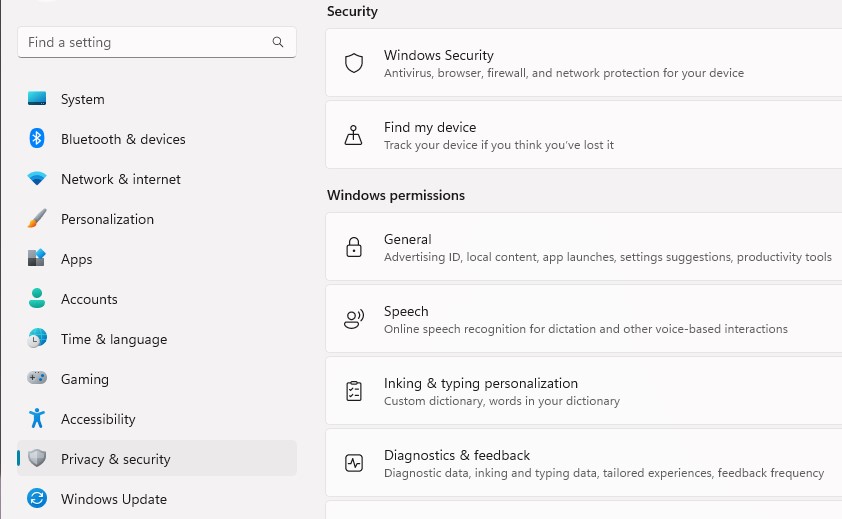Click the Security section heading
The width and height of the screenshot is (842, 519).
[x=352, y=11]
